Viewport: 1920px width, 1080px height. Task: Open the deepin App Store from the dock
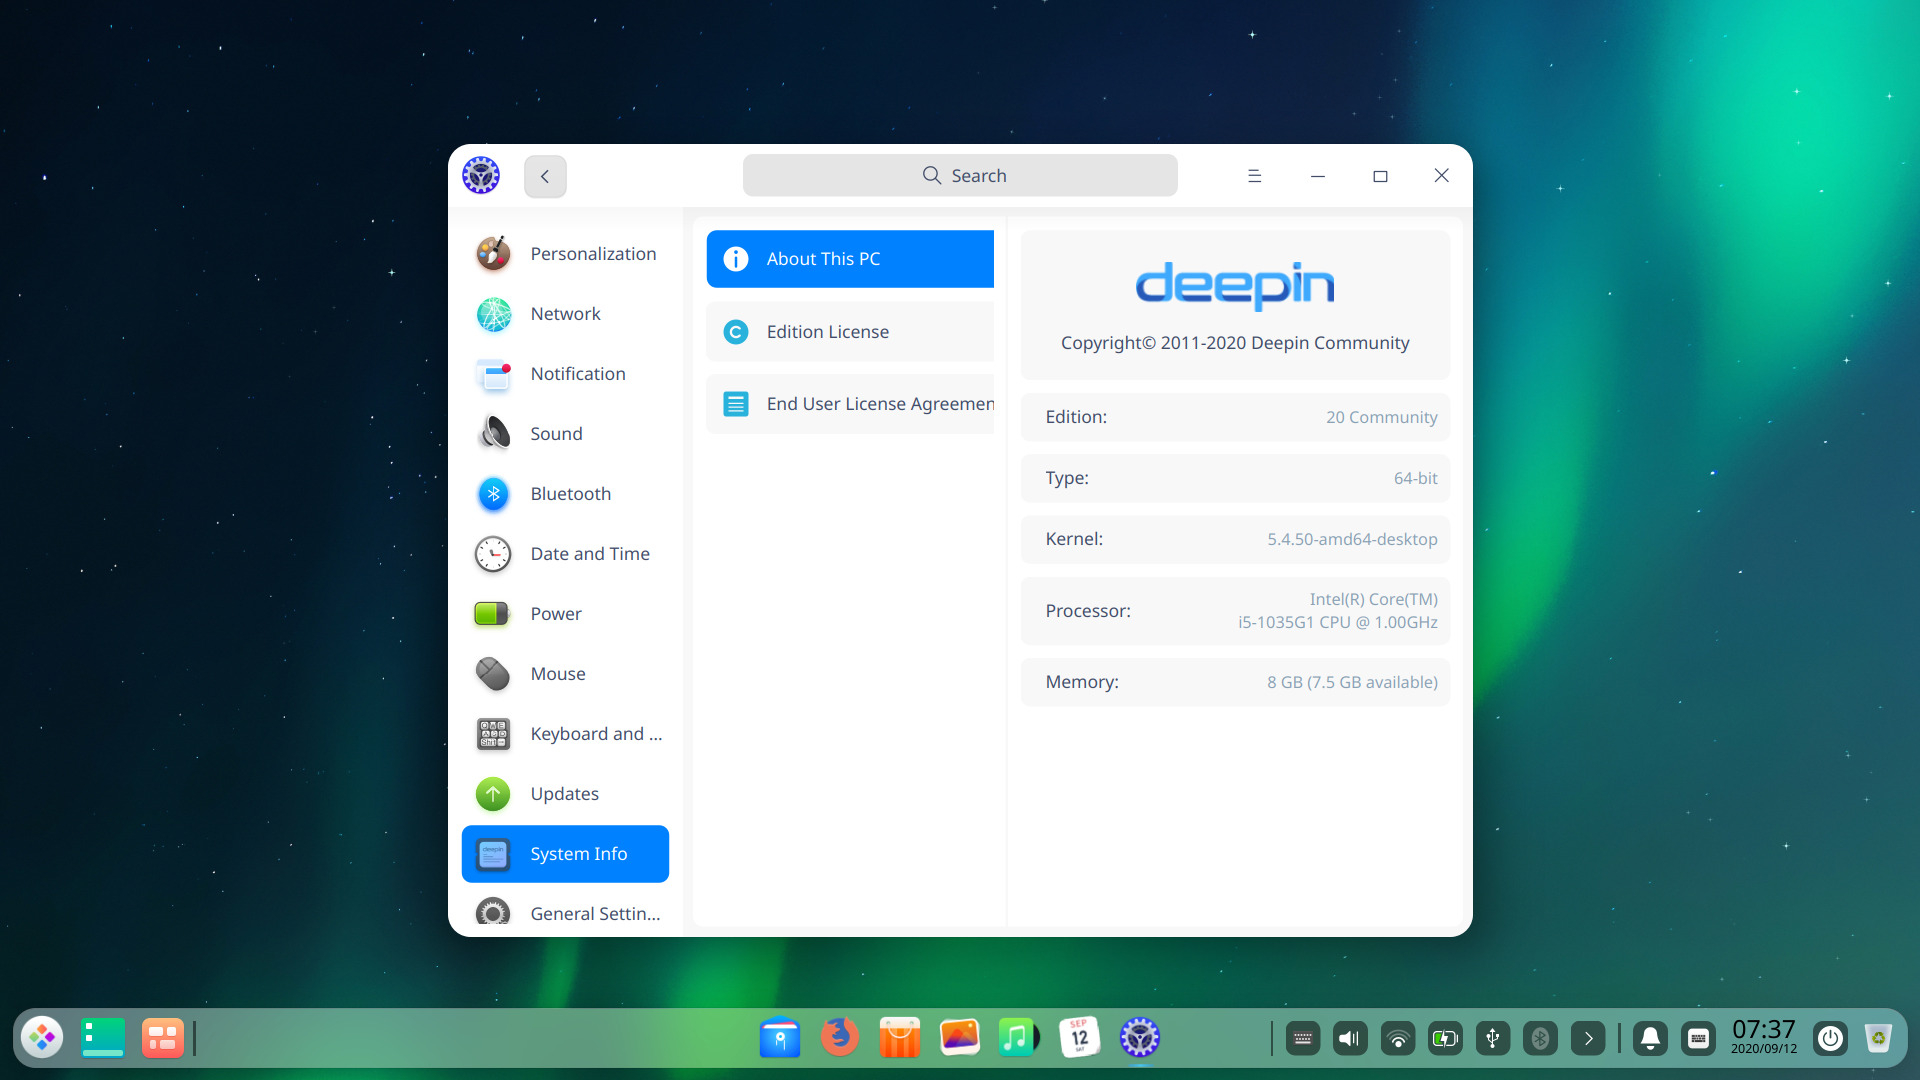[899, 1037]
